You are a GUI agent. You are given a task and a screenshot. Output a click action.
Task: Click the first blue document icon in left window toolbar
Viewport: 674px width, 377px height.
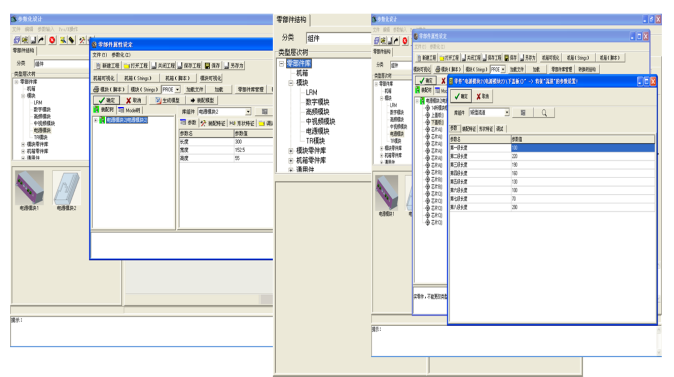coord(17,40)
